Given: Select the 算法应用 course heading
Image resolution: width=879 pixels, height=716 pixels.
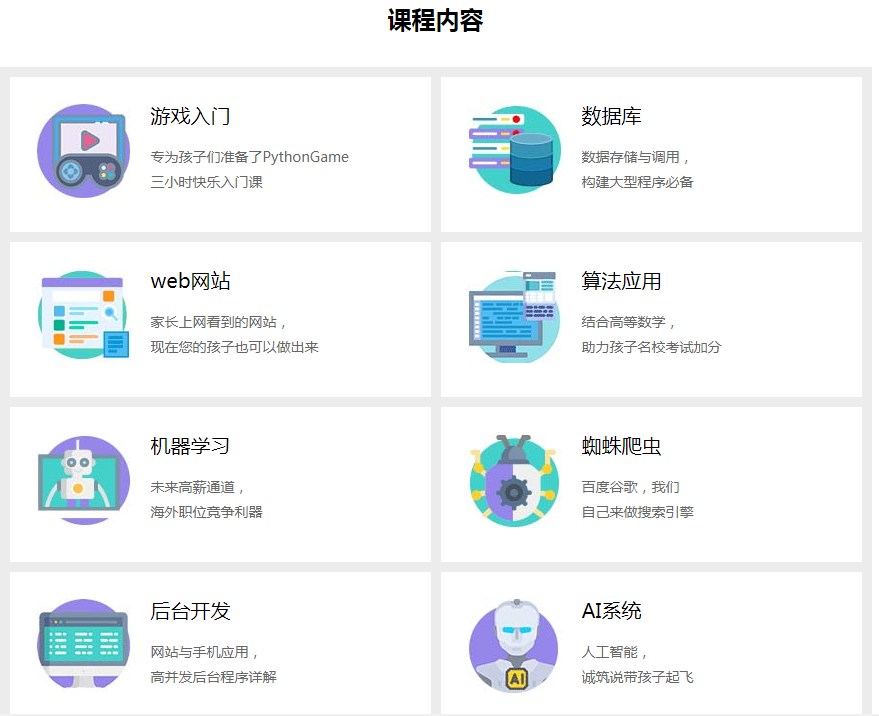Looking at the screenshot, I should [x=621, y=282].
